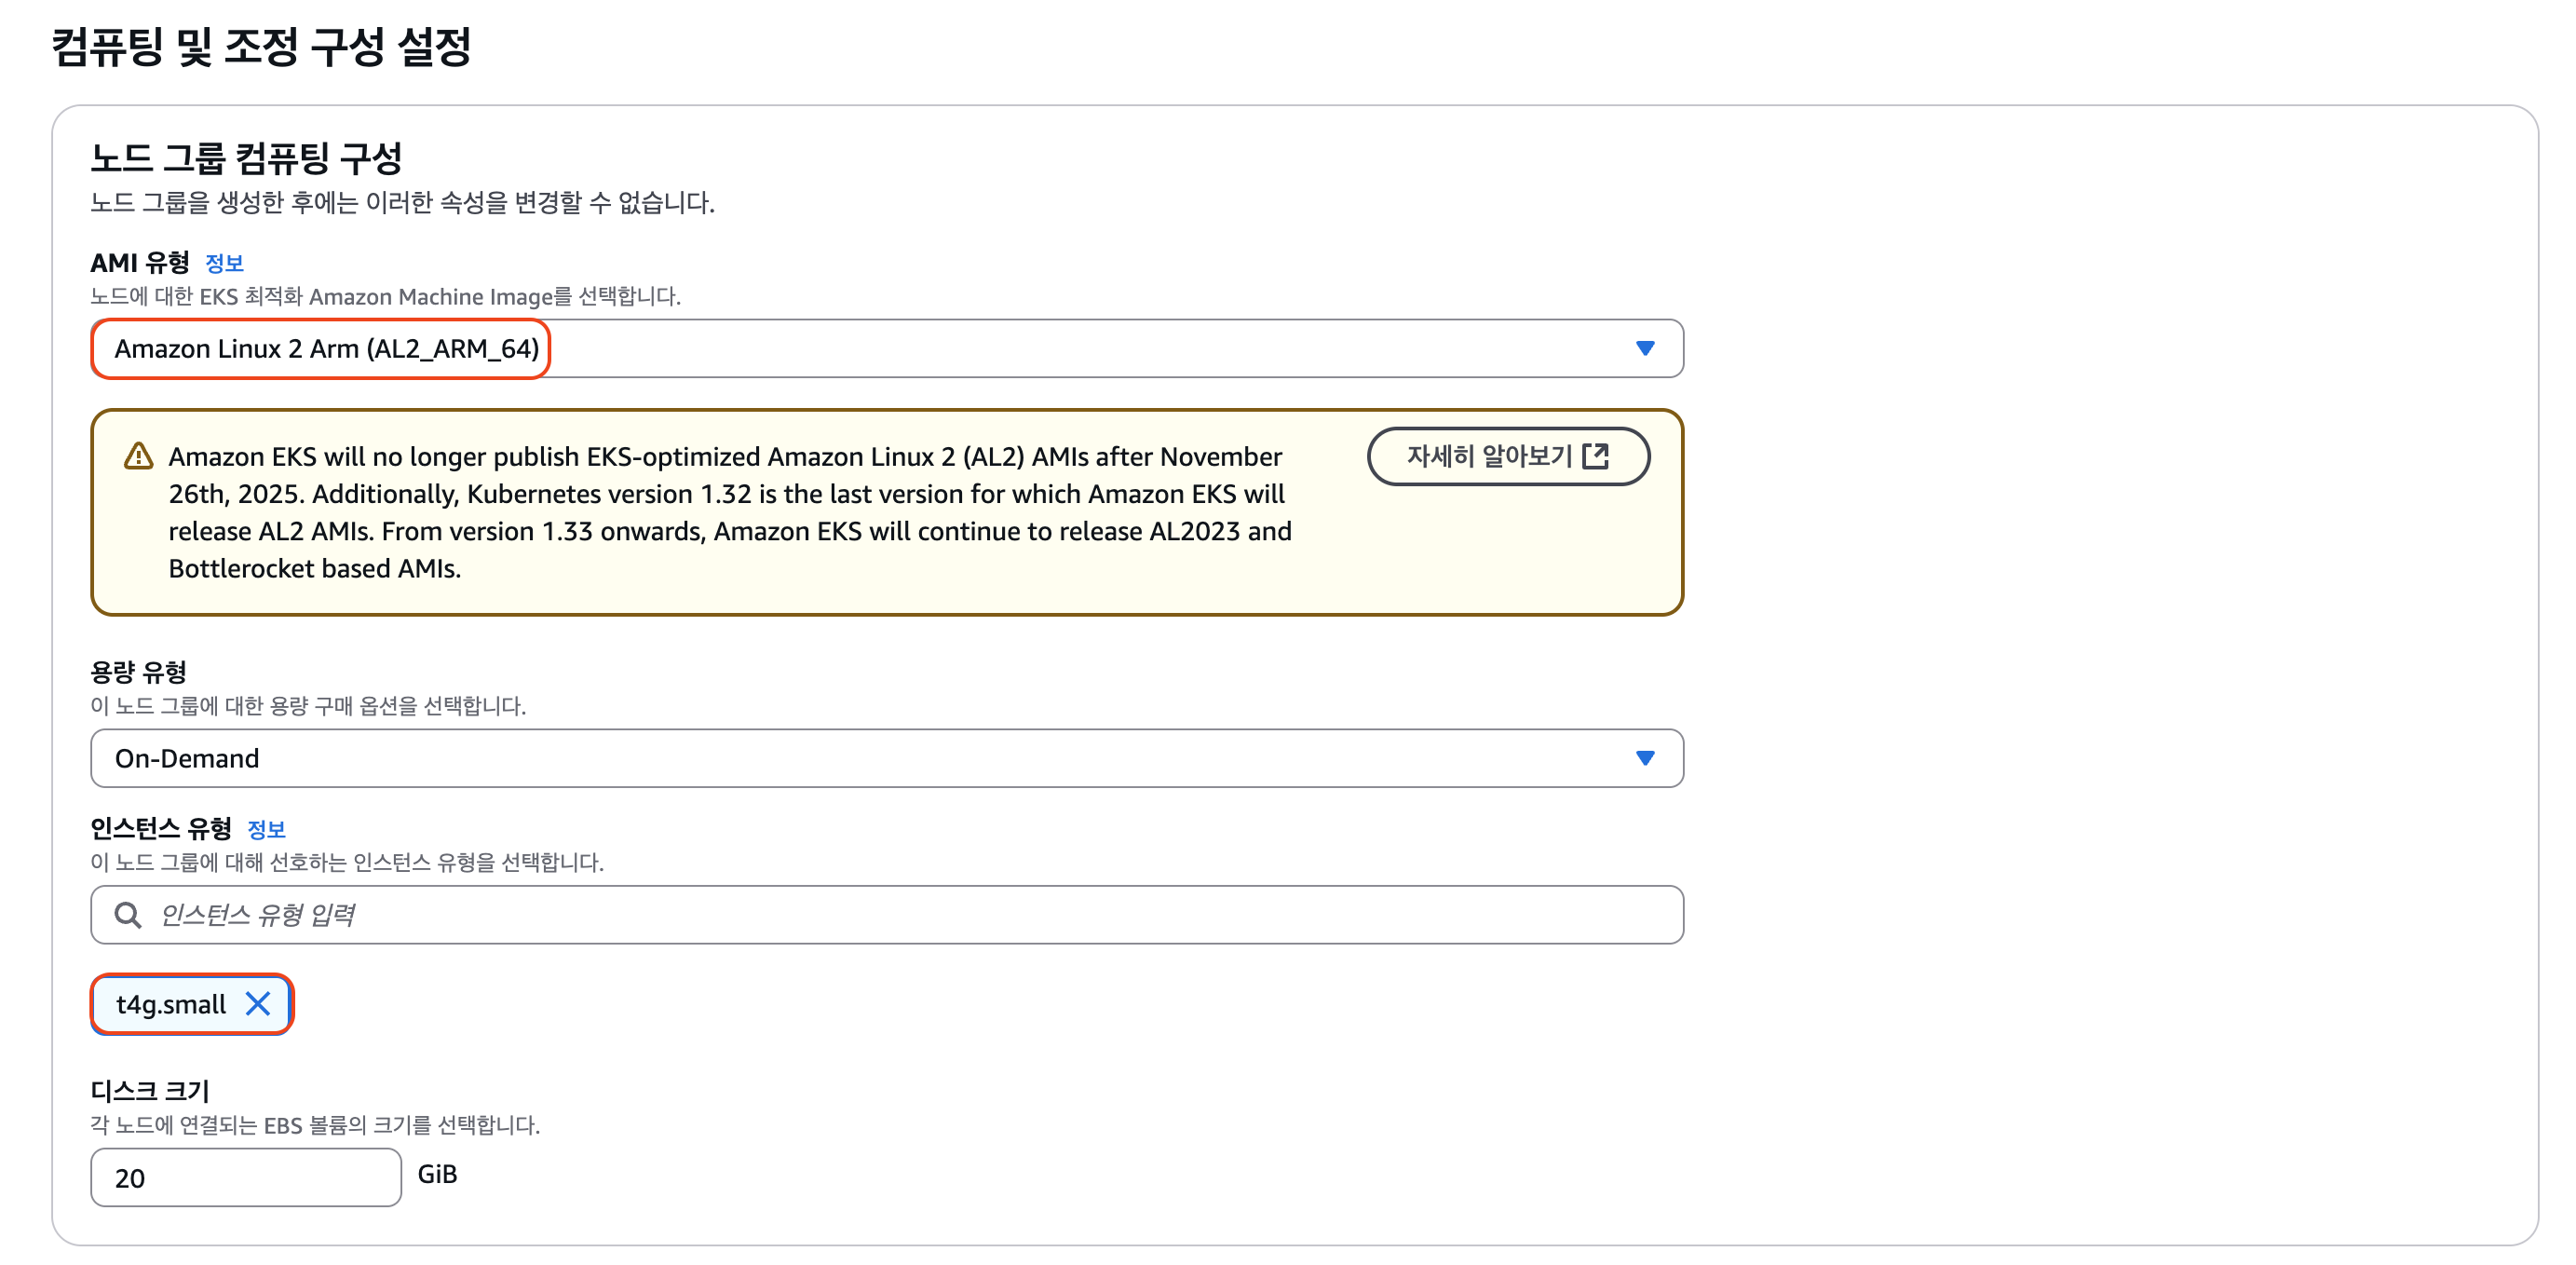Image resolution: width=2576 pixels, height=1265 pixels.
Task: Click the 노드 그룹 컴퓨팅 구성 section heading
Action: [x=246, y=158]
